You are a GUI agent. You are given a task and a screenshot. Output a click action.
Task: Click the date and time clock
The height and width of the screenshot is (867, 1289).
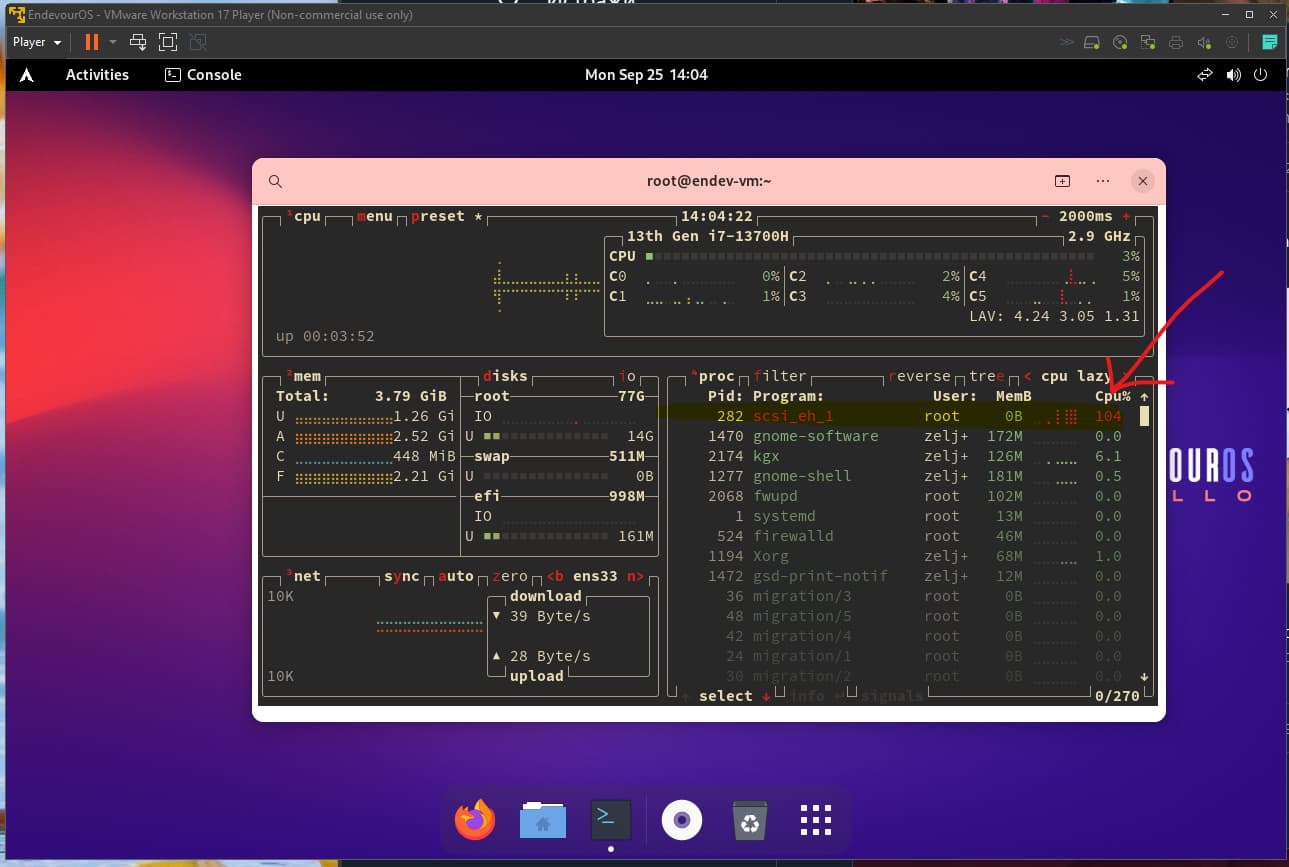646,75
